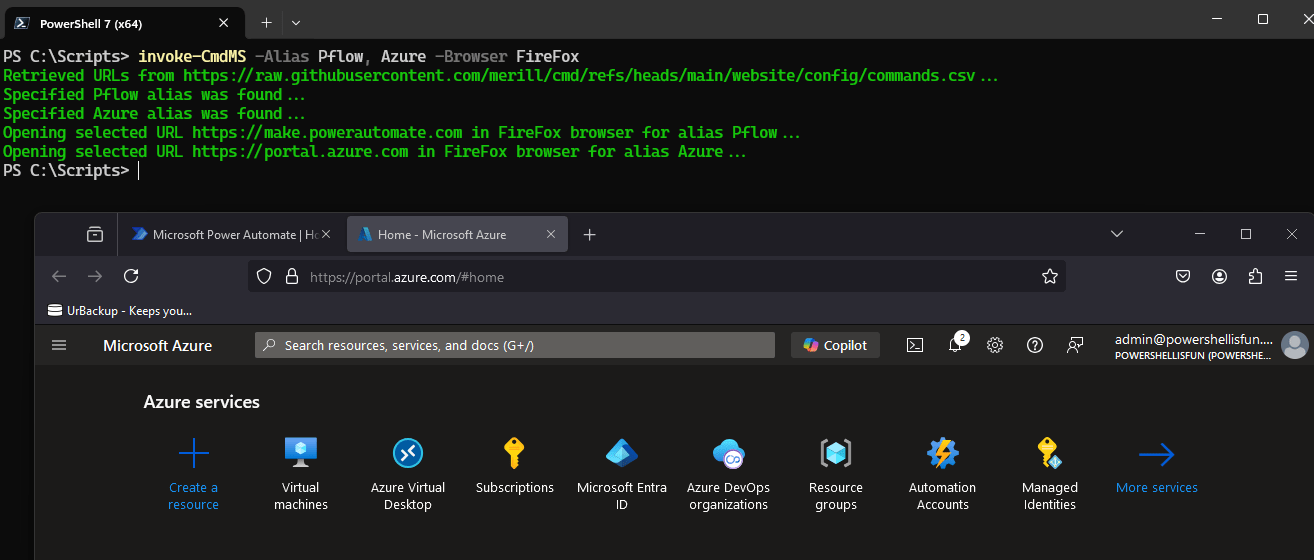
Task: Add a new terminal tab
Action: (x=266, y=22)
